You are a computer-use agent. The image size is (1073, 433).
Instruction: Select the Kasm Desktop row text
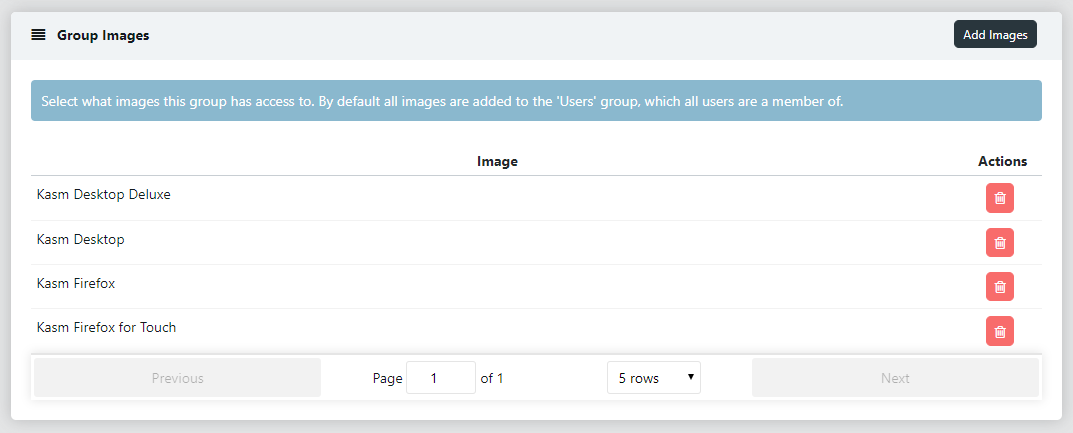(81, 240)
